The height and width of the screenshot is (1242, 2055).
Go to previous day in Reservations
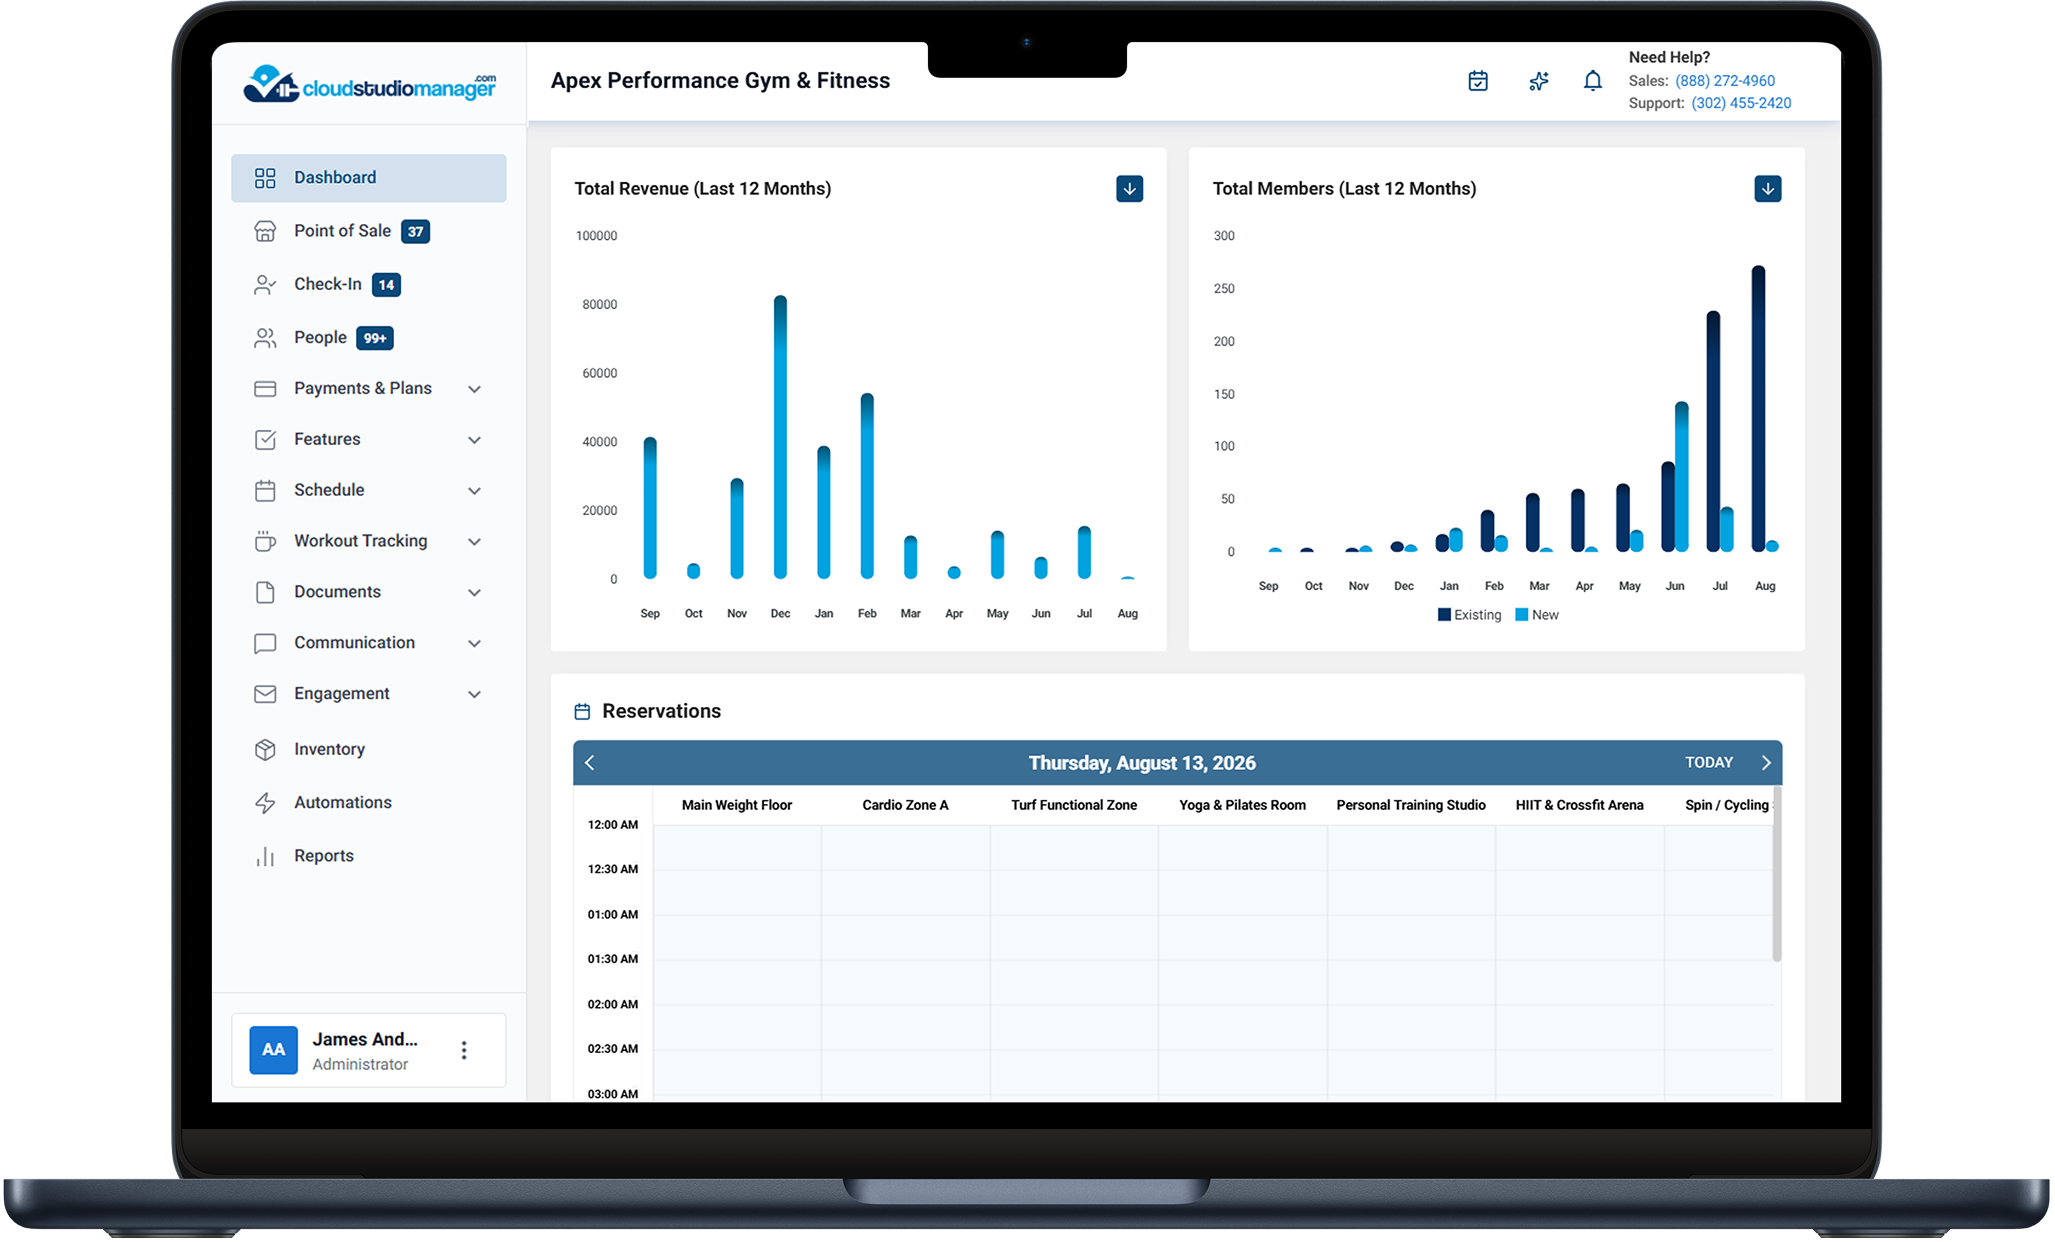[590, 763]
